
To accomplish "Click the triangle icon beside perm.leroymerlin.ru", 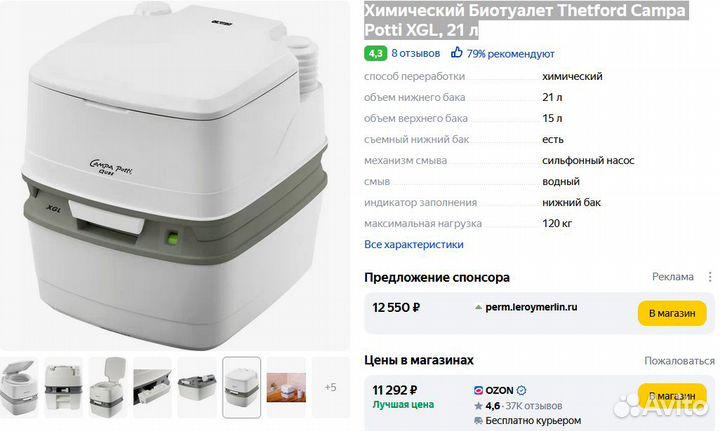I will tap(478, 307).
